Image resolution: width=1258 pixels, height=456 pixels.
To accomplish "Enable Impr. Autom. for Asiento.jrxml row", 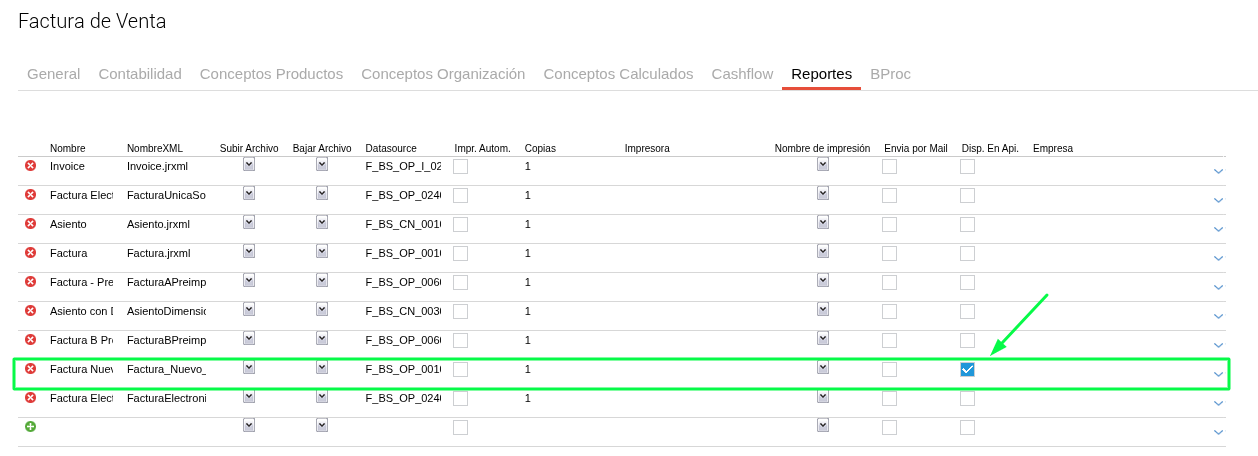I will (460, 225).
